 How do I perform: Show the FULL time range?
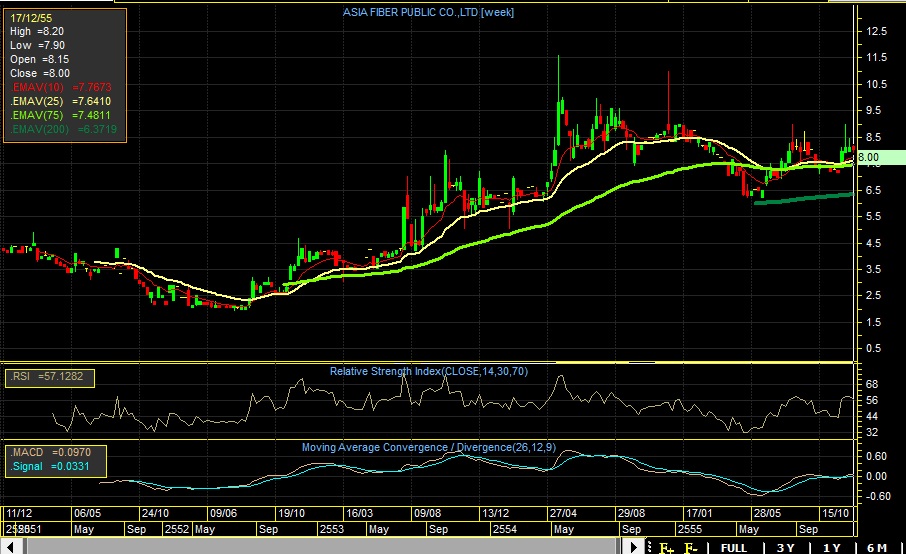click(734, 547)
